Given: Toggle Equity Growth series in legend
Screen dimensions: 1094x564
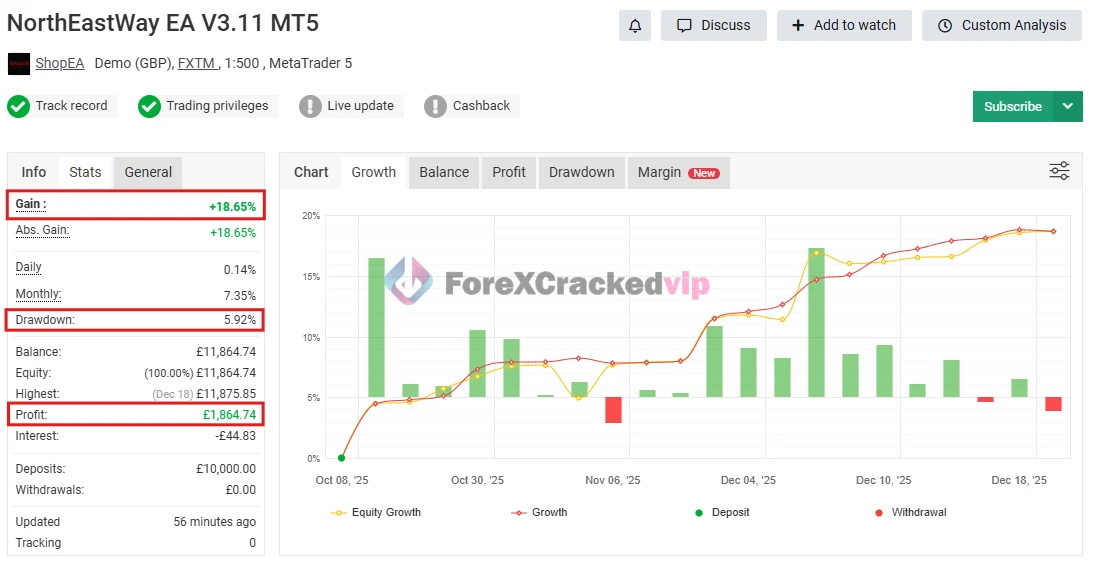Looking at the screenshot, I should (x=375, y=512).
